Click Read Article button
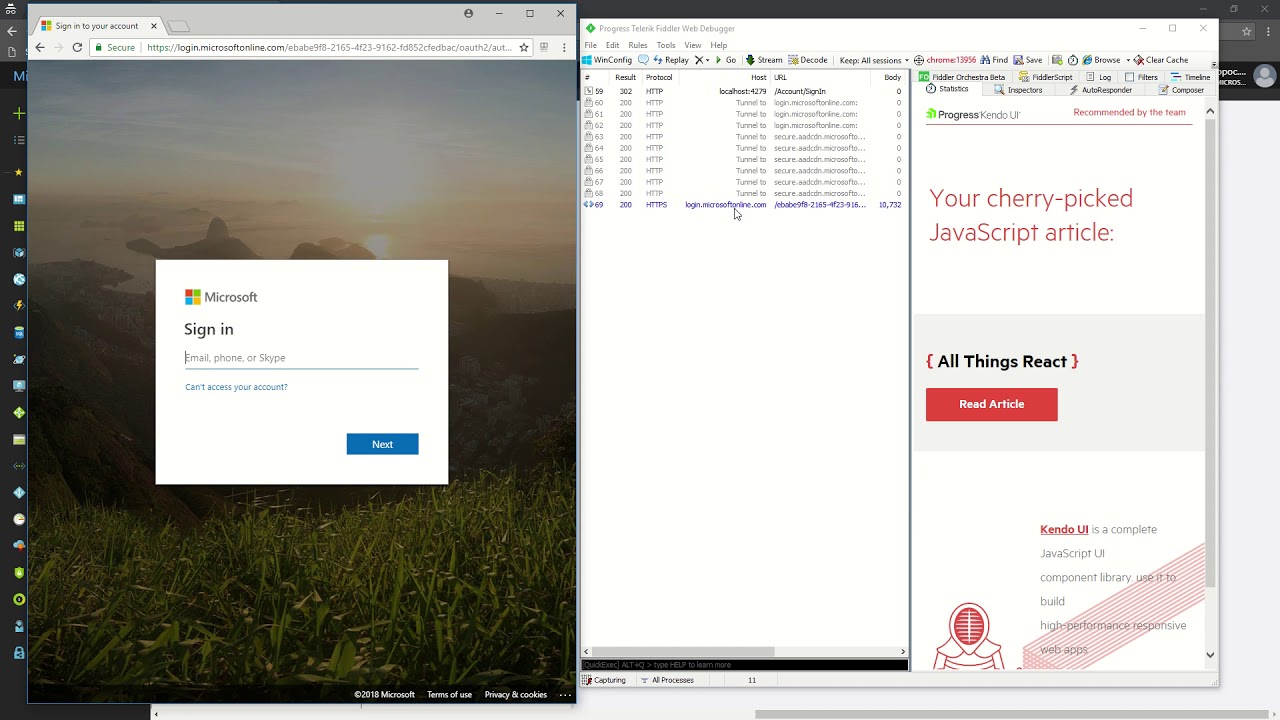 click(991, 404)
